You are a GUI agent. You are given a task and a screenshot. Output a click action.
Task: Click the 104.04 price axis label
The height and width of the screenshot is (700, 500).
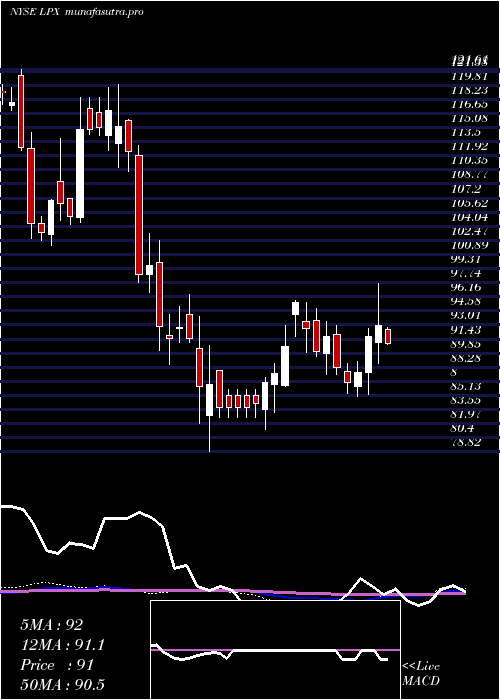point(469,217)
